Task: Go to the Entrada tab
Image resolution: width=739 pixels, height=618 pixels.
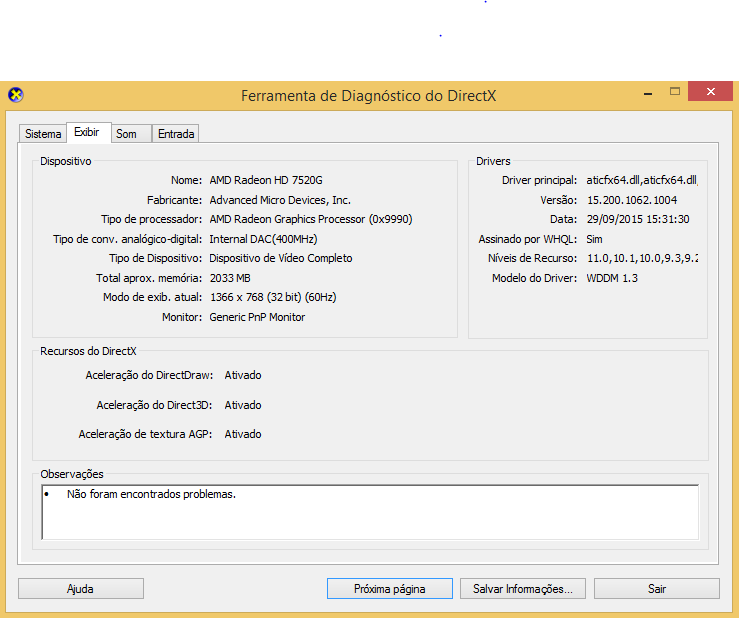Action: pyautogui.click(x=176, y=134)
